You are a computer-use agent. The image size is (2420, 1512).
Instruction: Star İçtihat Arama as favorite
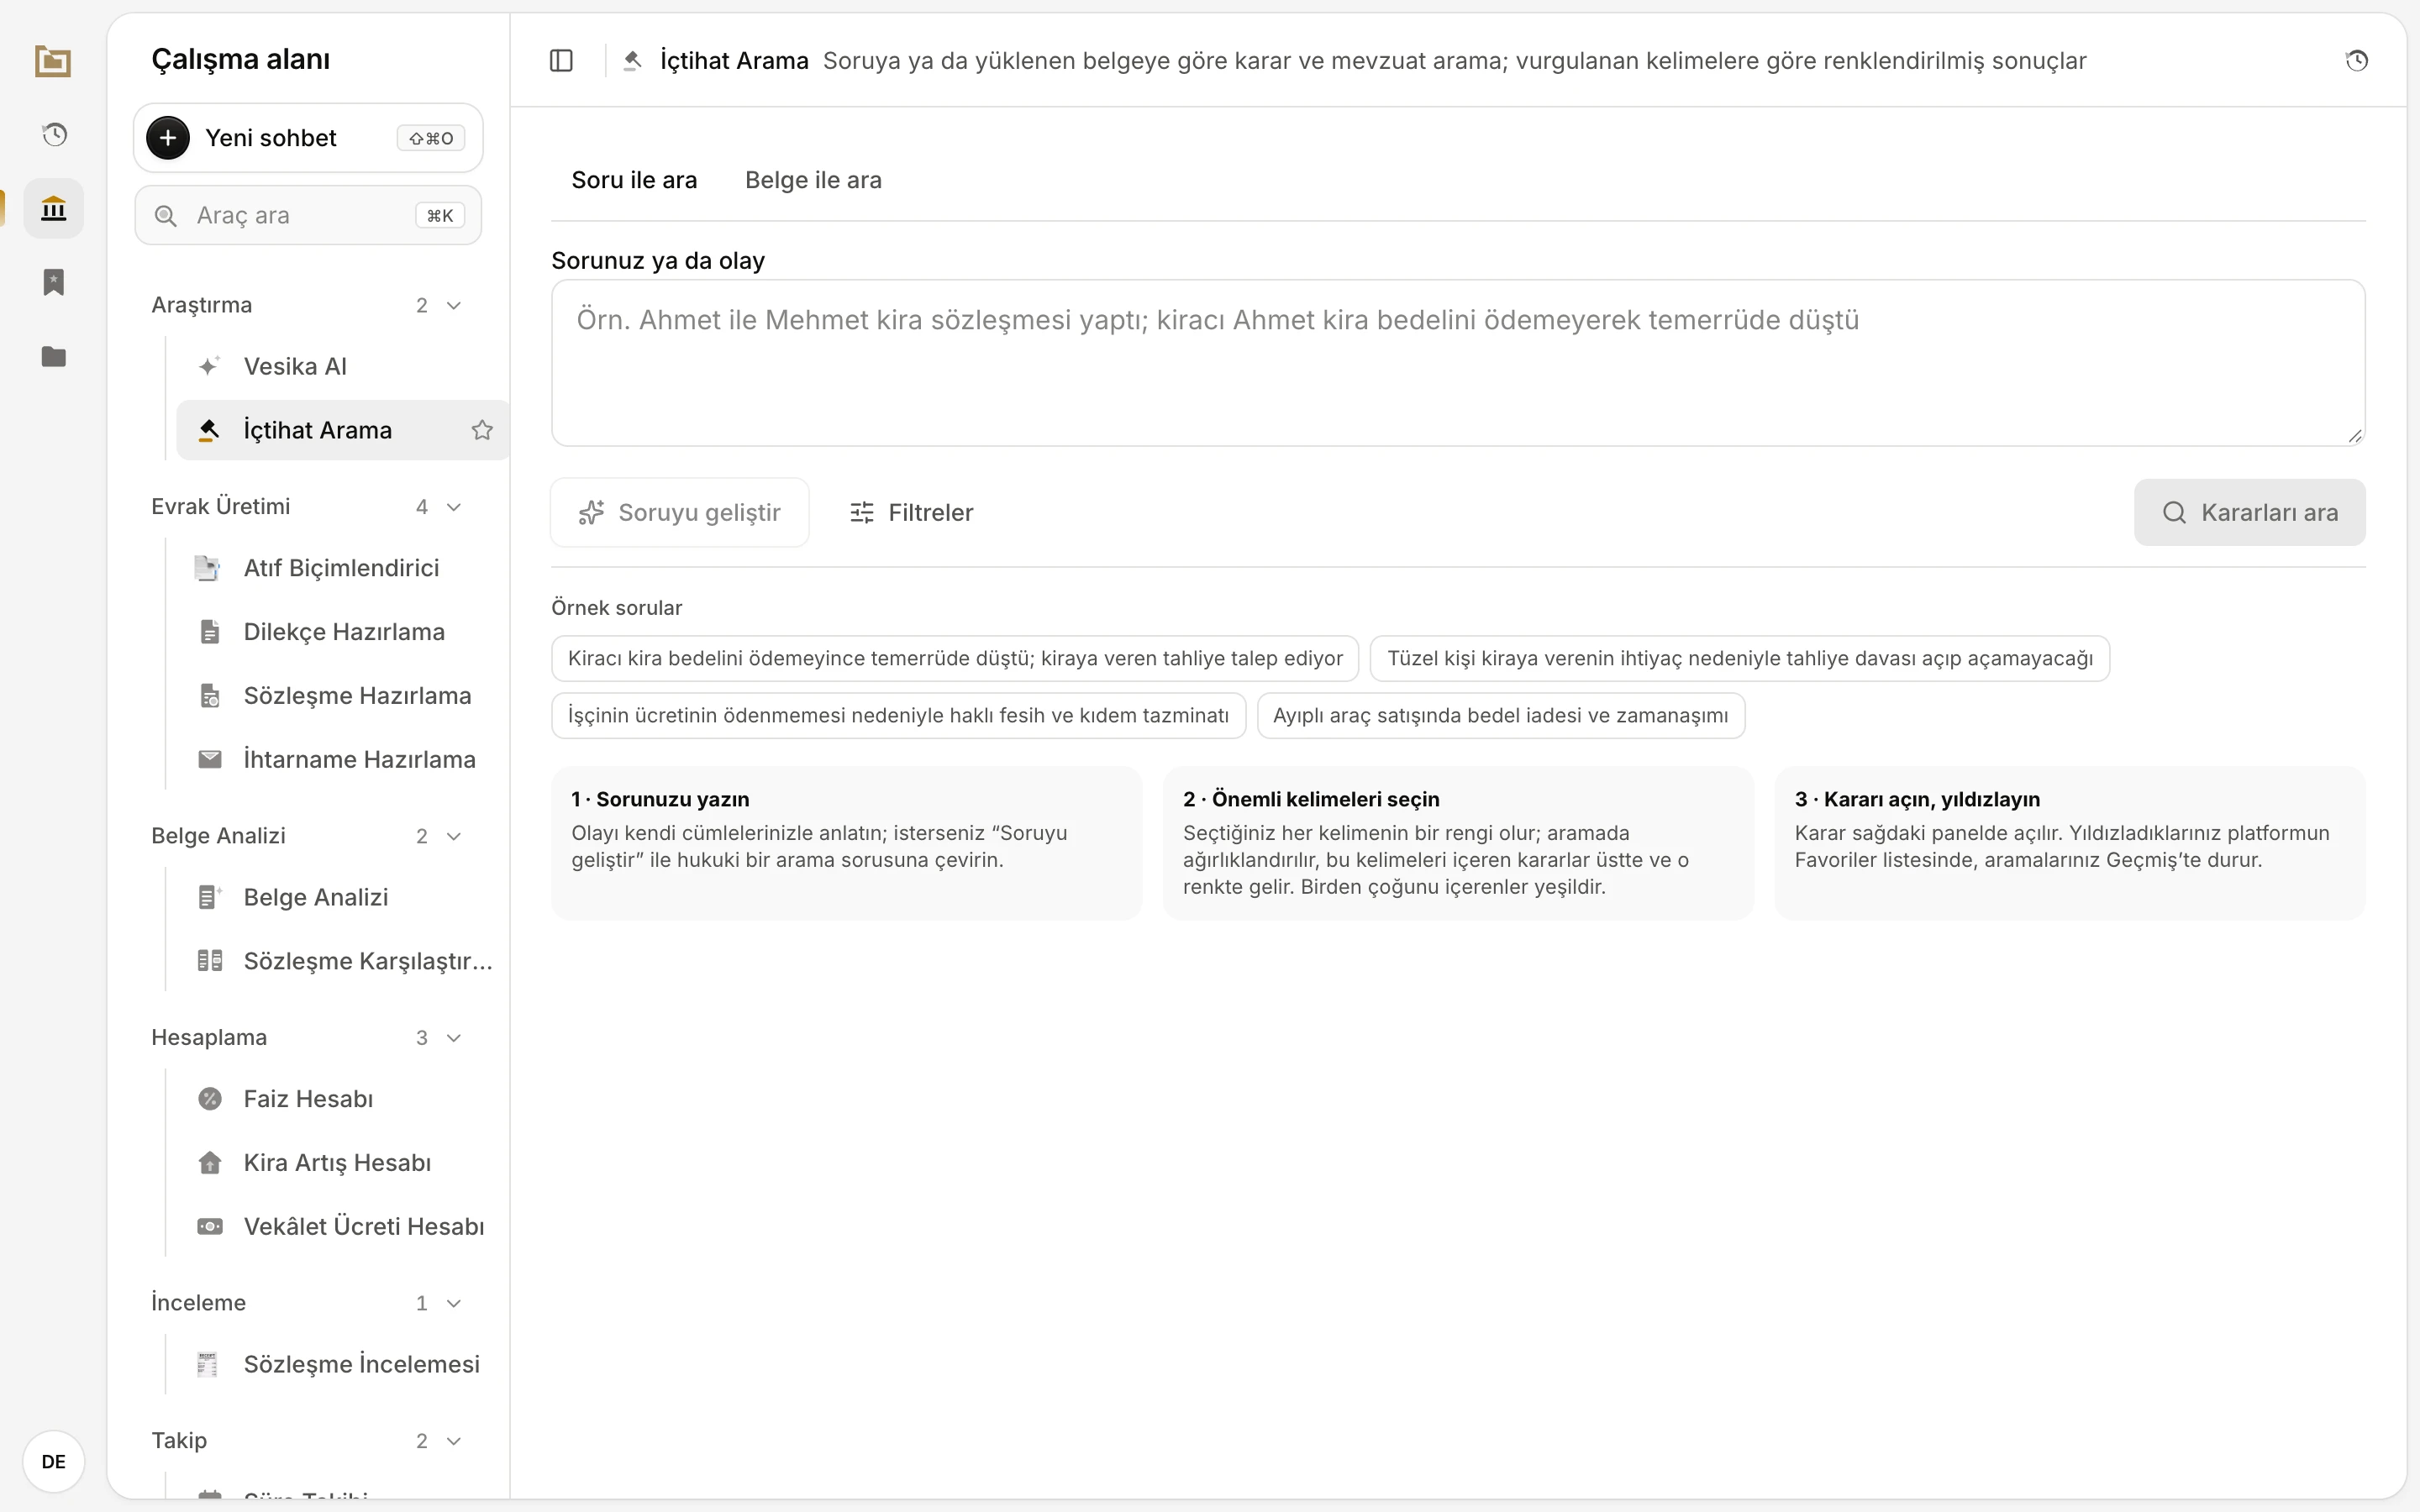pyautogui.click(x=482, y=430)
